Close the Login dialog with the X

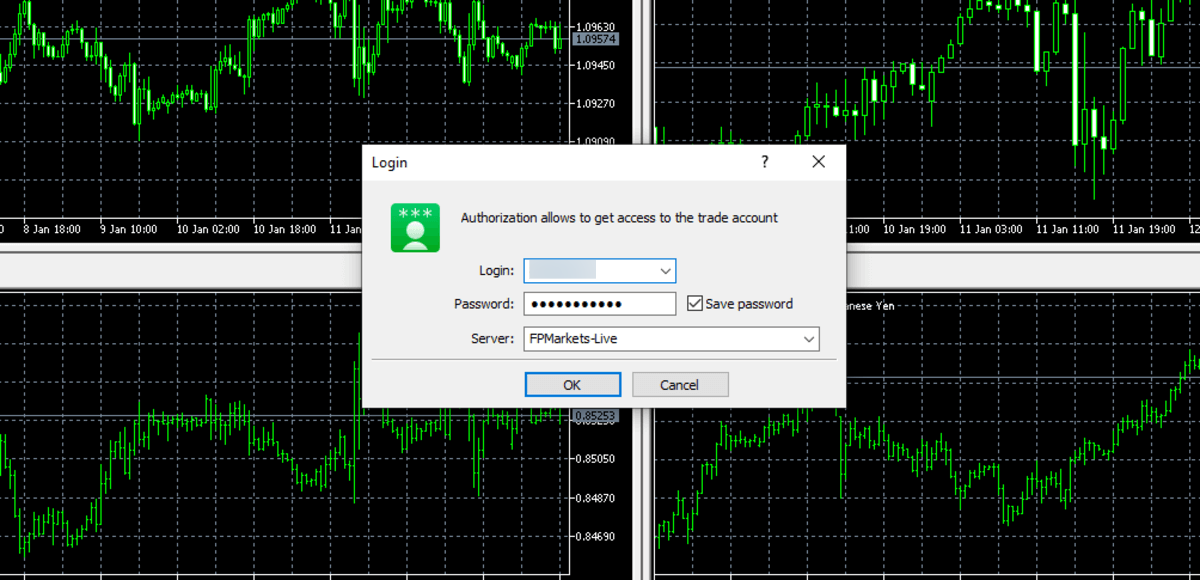tap(818, 162)
